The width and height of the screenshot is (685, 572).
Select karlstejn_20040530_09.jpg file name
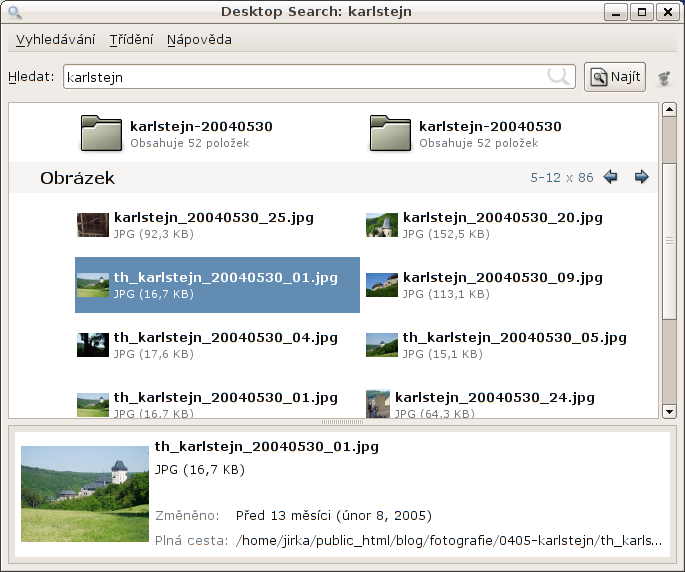coord(503,277)
